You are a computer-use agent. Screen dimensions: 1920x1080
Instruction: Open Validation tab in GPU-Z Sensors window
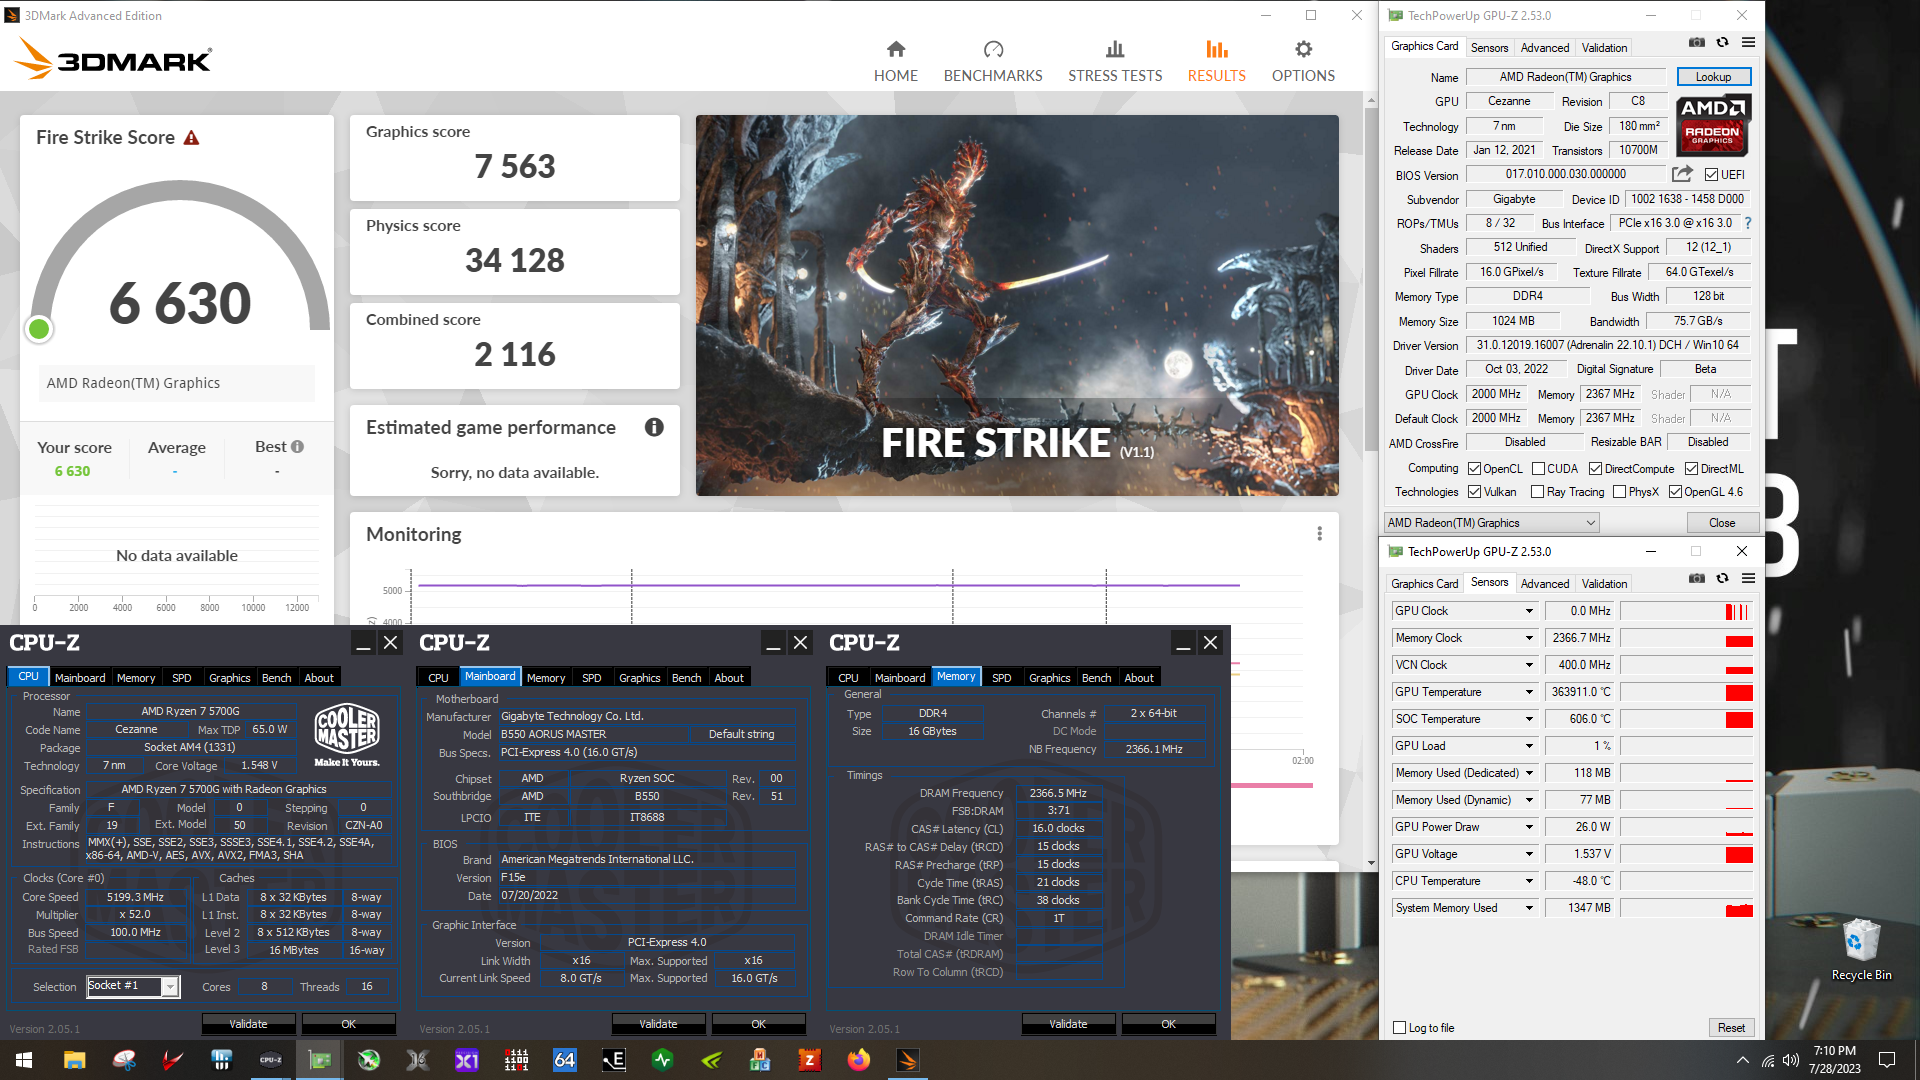tap(1604, 584)
